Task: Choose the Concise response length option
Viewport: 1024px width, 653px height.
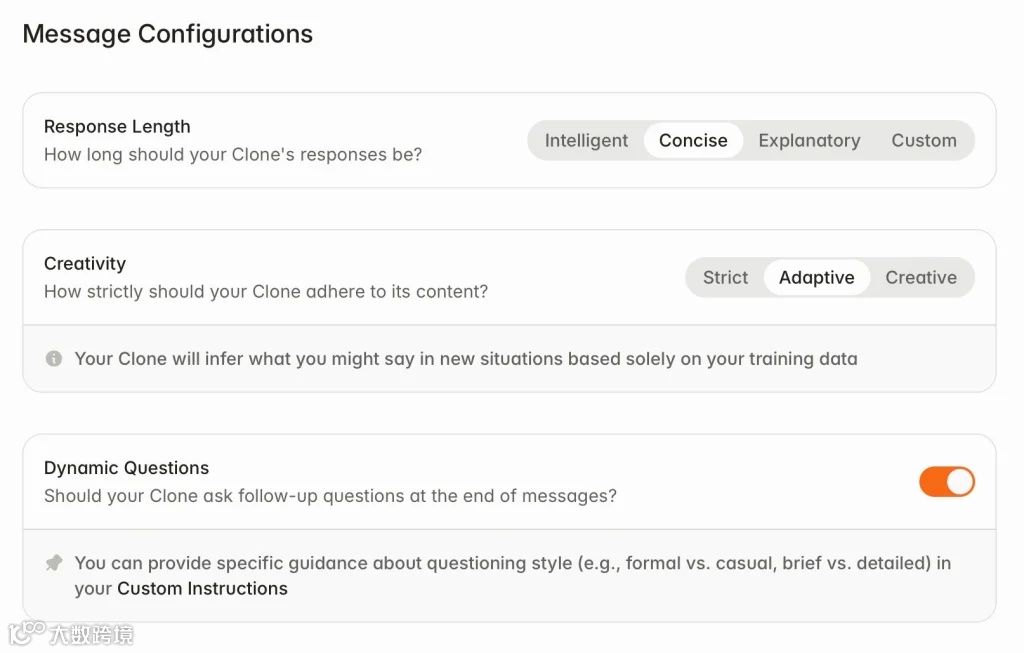Action: [693, 141]
